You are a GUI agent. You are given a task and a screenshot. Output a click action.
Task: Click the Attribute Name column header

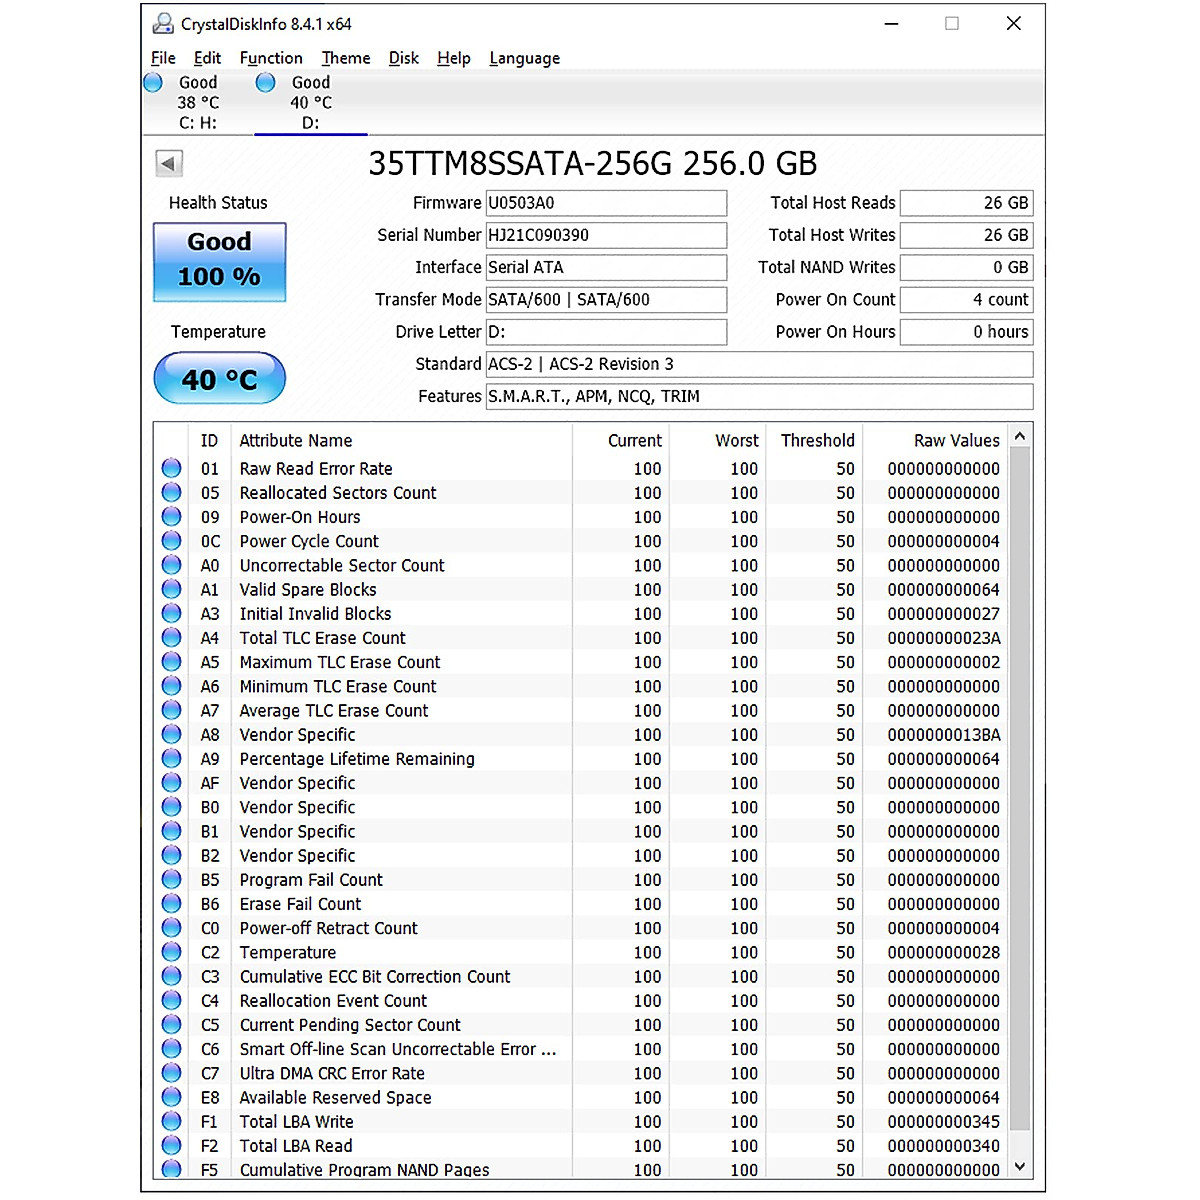pos(296,440)
